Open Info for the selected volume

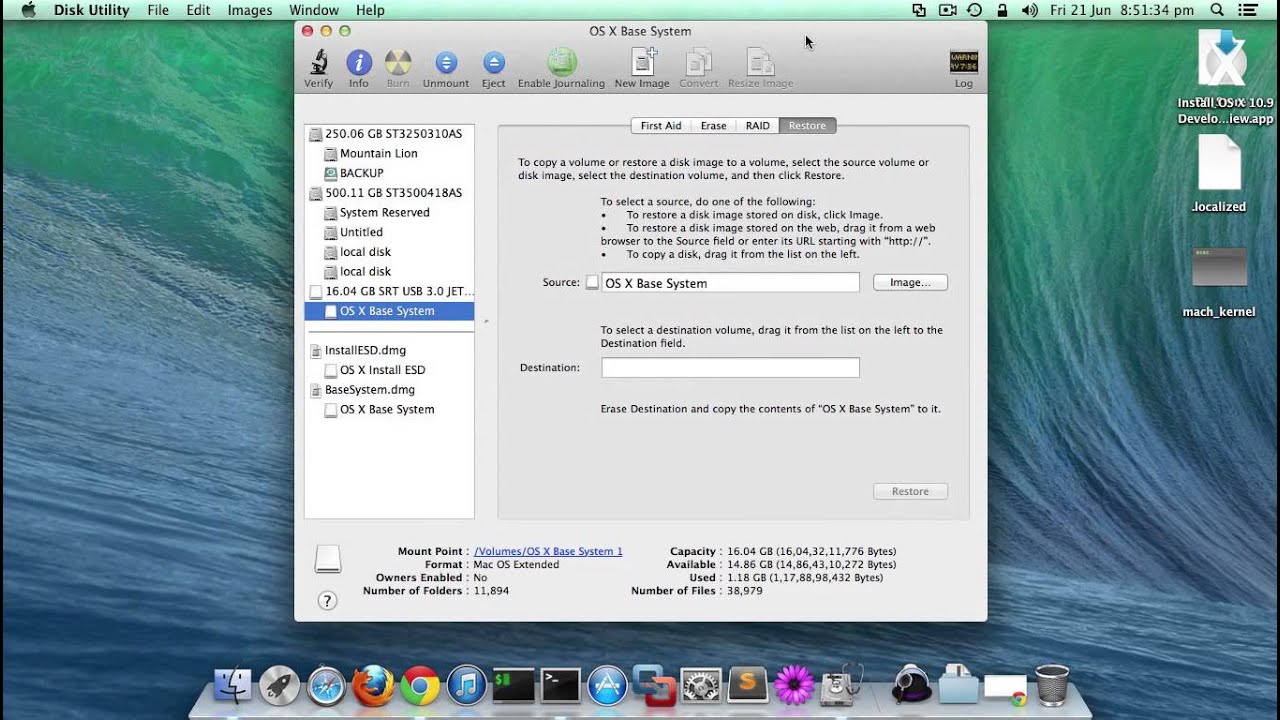click(x=359, y=63)
